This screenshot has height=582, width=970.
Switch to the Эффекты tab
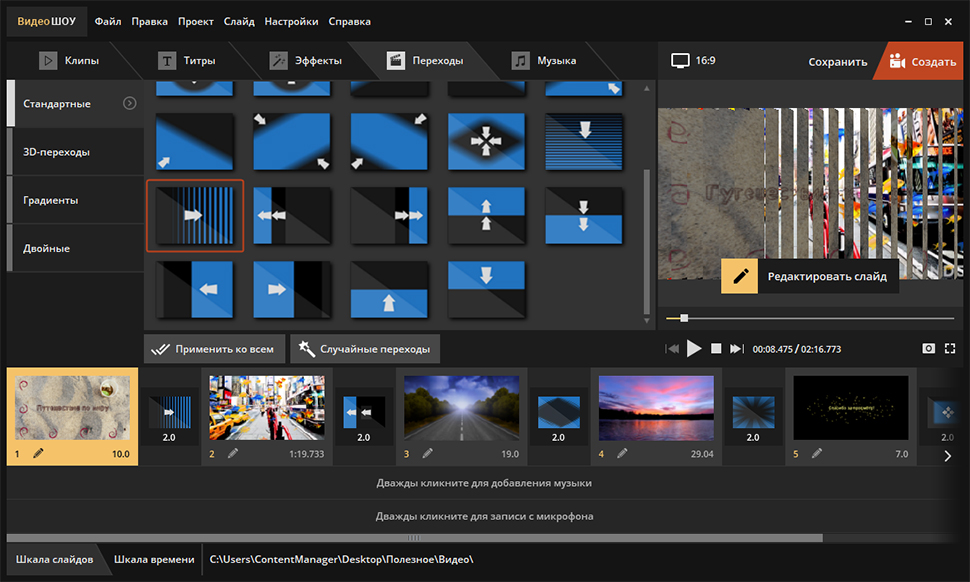coord(306,61)
